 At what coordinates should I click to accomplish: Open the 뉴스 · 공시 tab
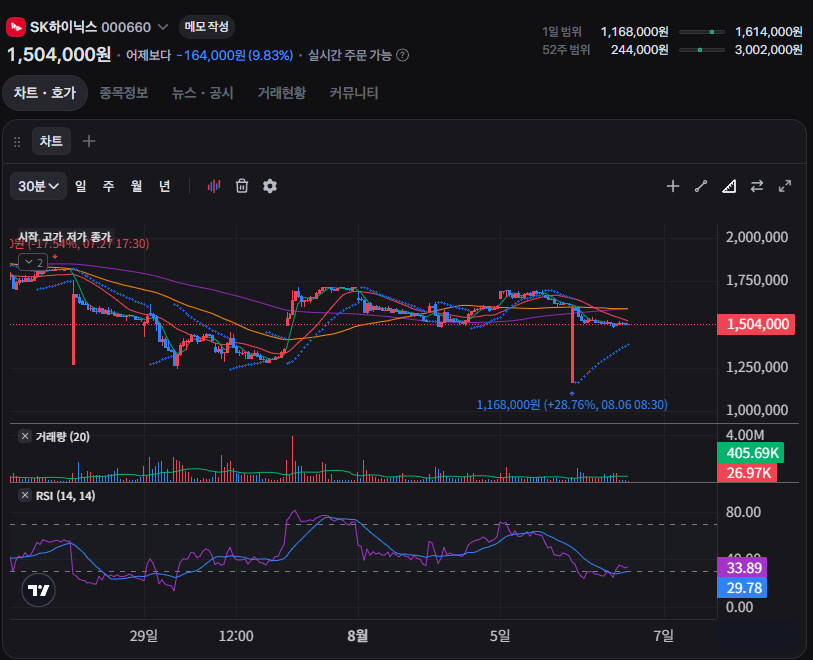[203, 93]
